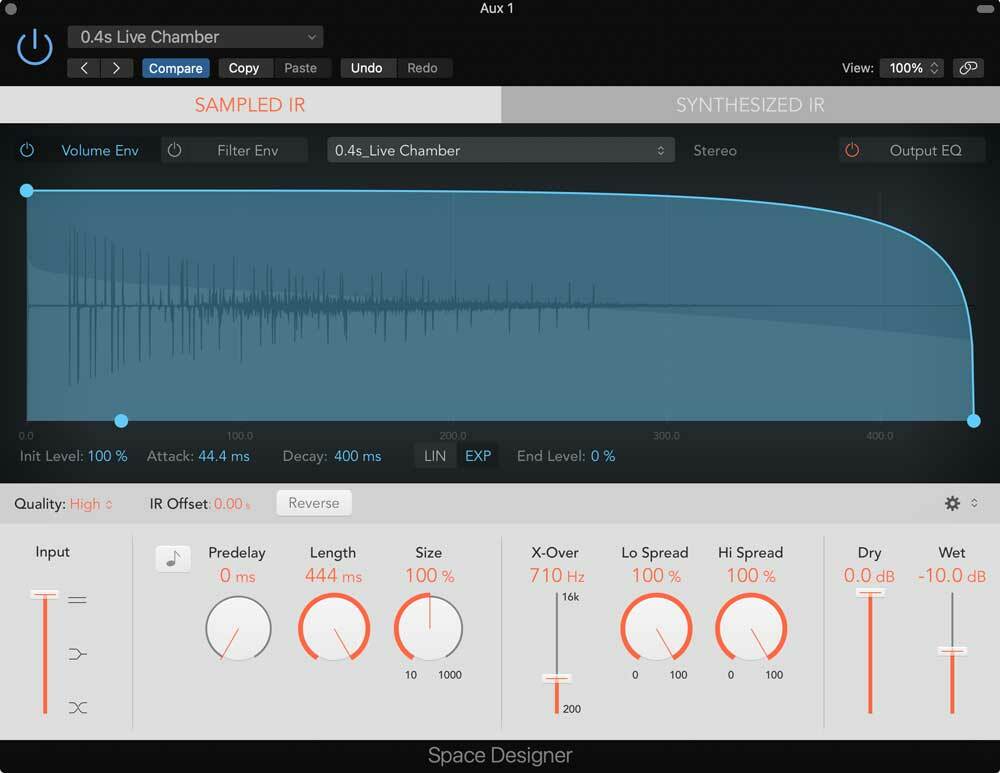1000x773 pixels.
Task: Click the musical note sync icon
Action: pos(173,559)
